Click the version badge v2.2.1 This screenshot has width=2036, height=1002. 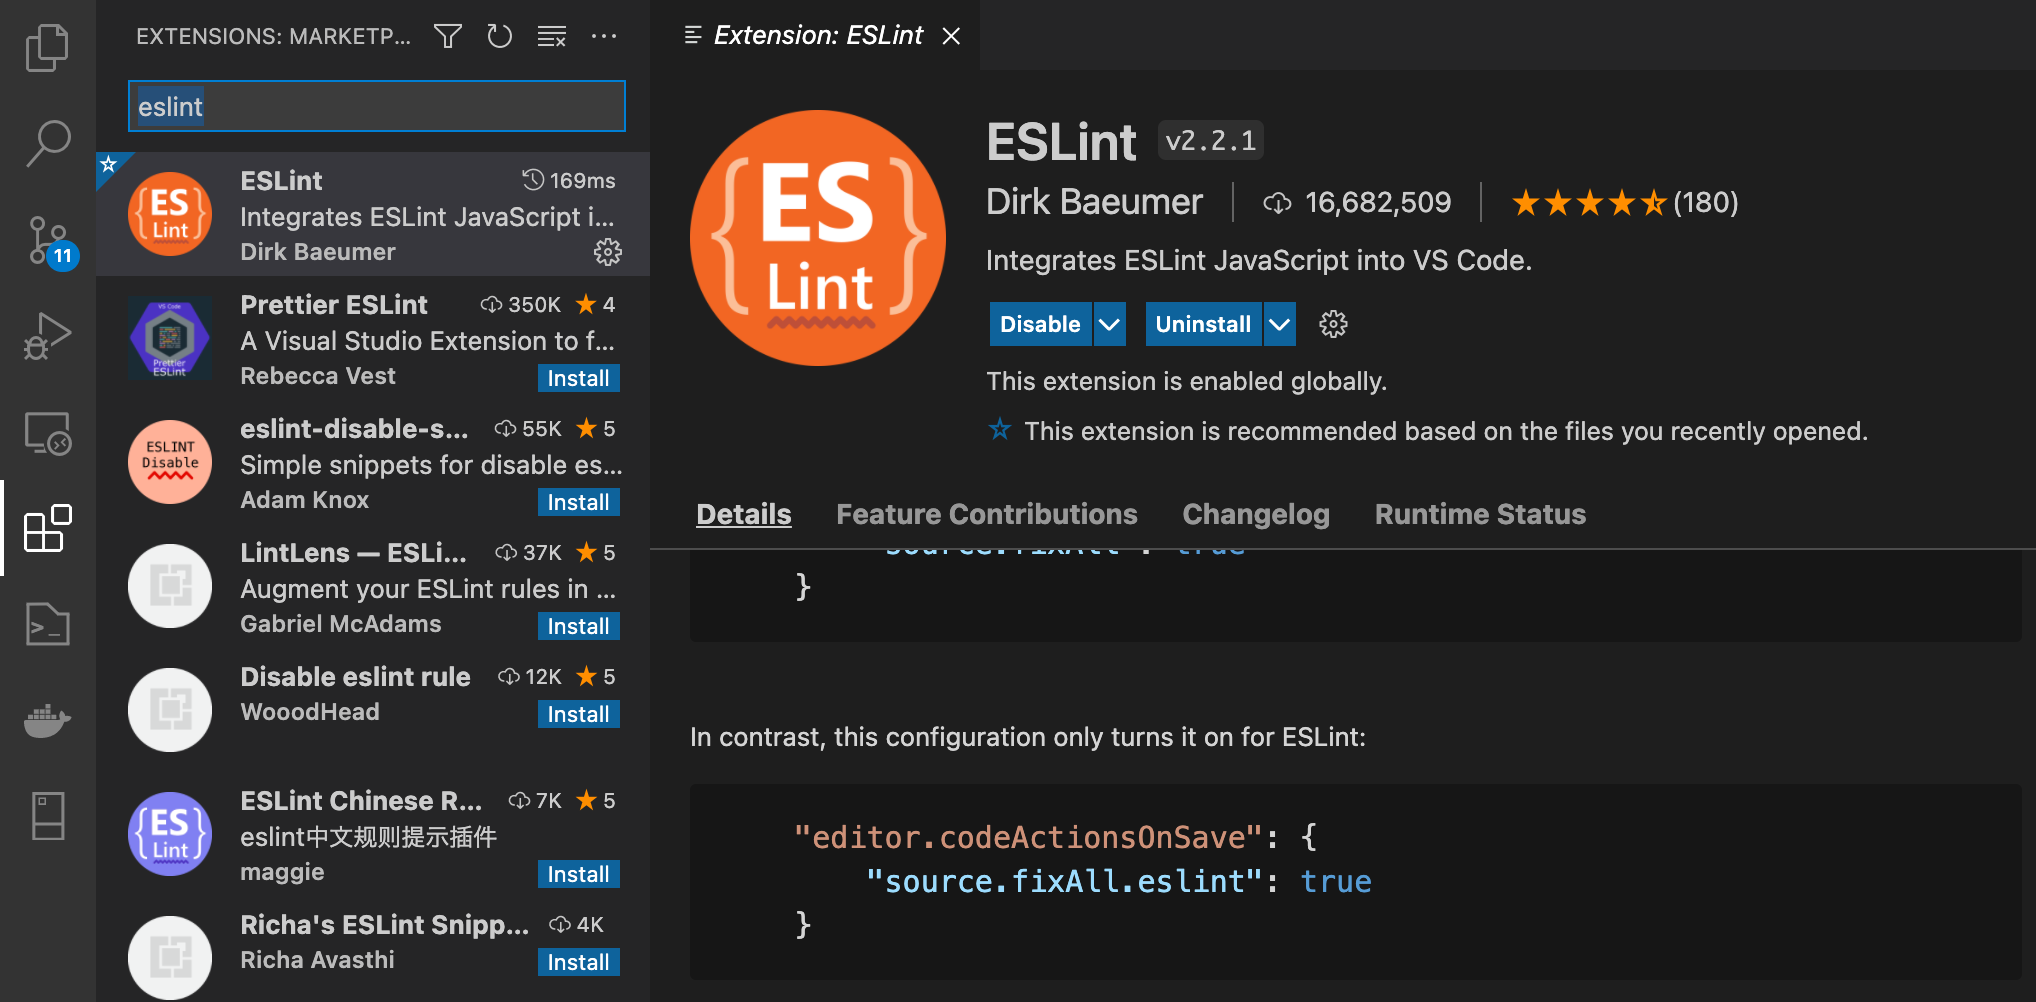pos(1211,141)
